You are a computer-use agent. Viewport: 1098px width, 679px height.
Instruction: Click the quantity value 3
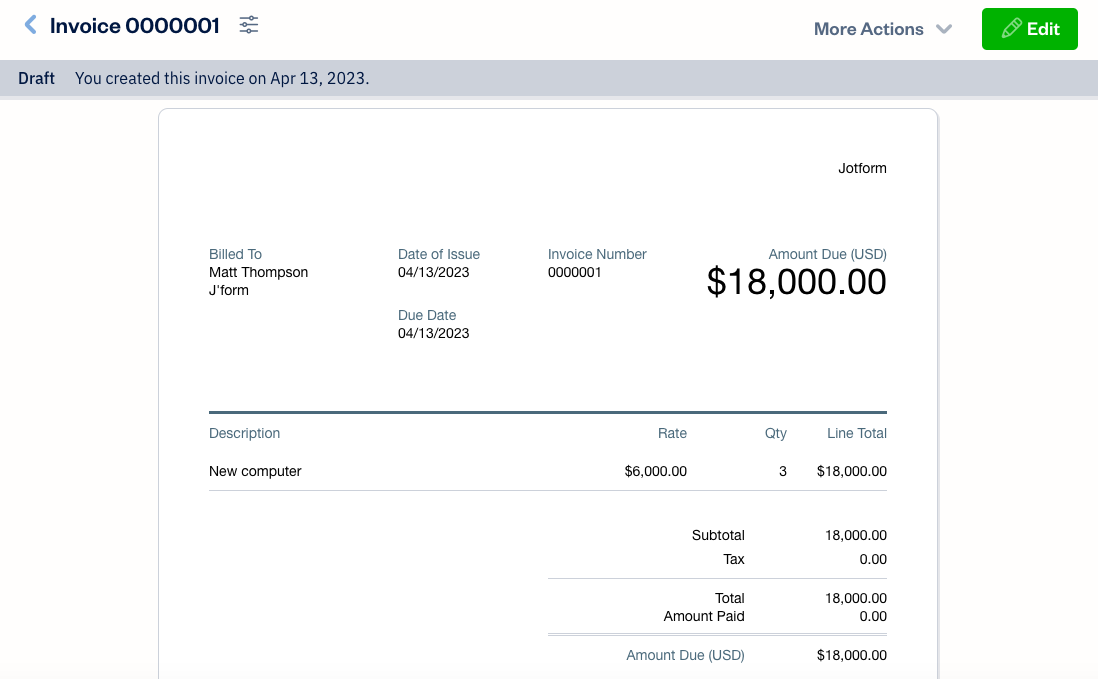782,471
